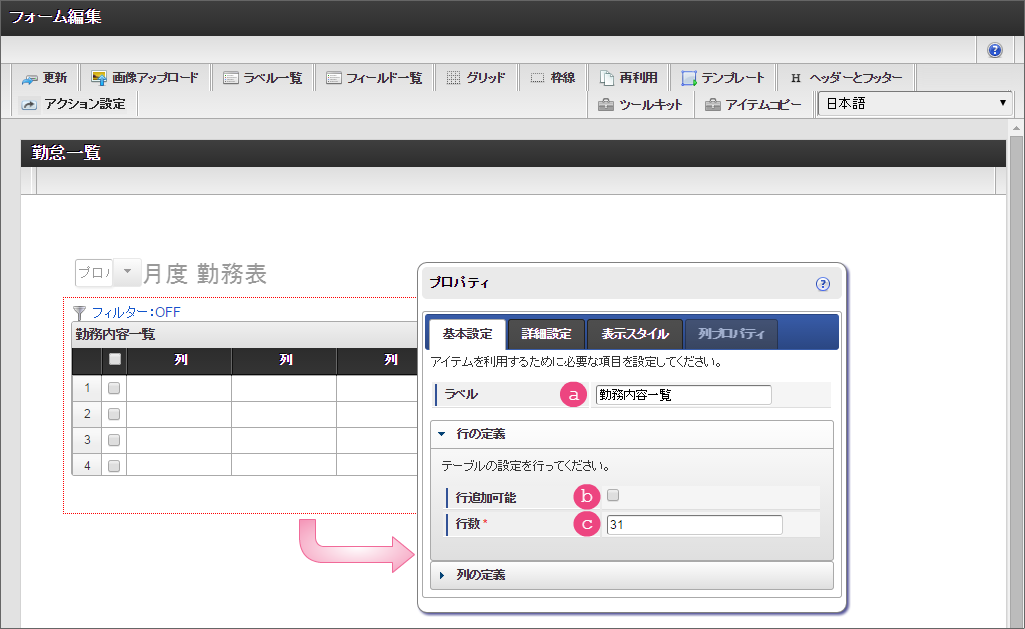The width and height of the screenshot is (1025, 629).
Task: Click the 月度 勤務表 heading text
Action: pyautogui.click(x=205, y=273)
